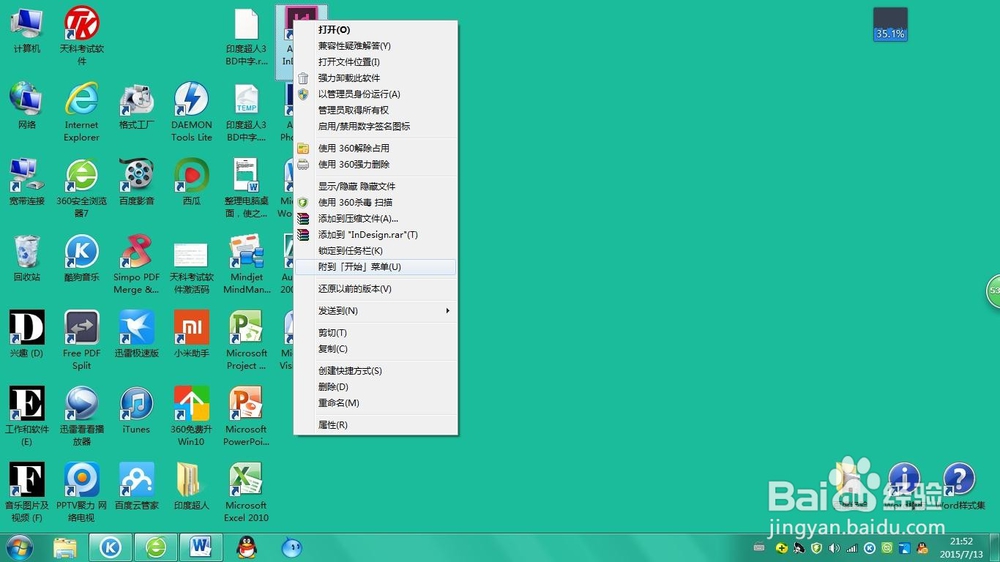Open the Windows Start menu
The height and width of the screenshot is (562, 1000).
pos(19,547)
